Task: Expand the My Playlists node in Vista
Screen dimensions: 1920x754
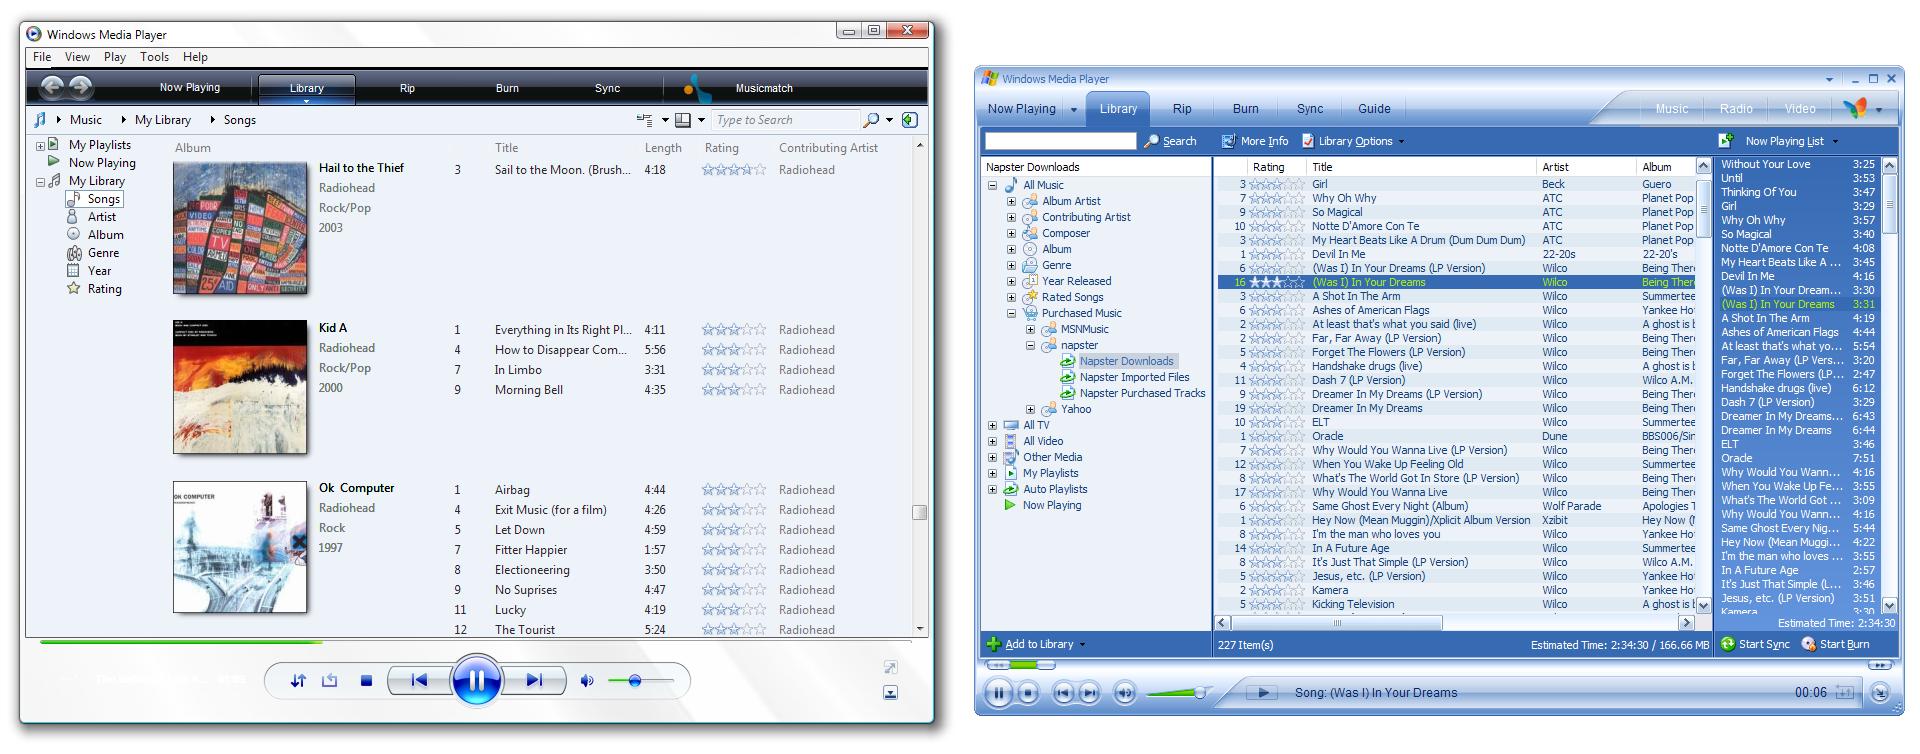Action: click(x=41, y=145)
